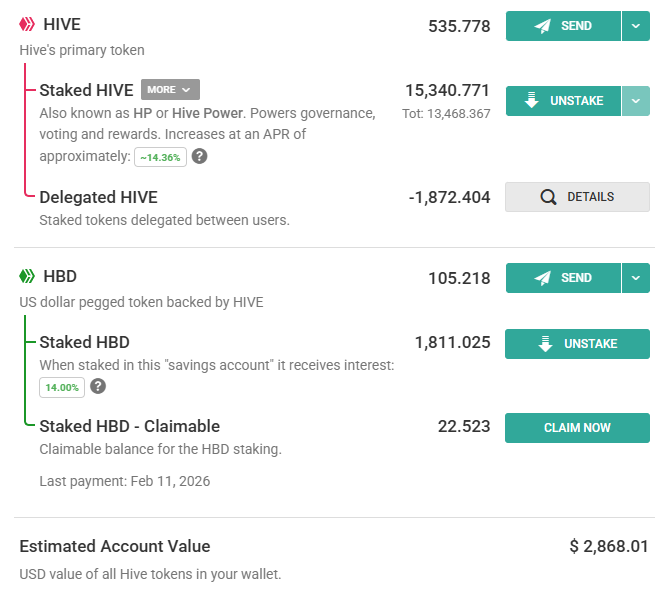Click the ~14.36% APR badge
668x595 pixels.
[x=160, y=157]
